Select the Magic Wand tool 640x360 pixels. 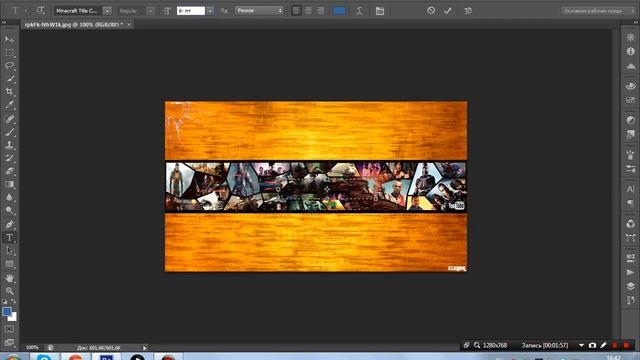coord(9,78)
